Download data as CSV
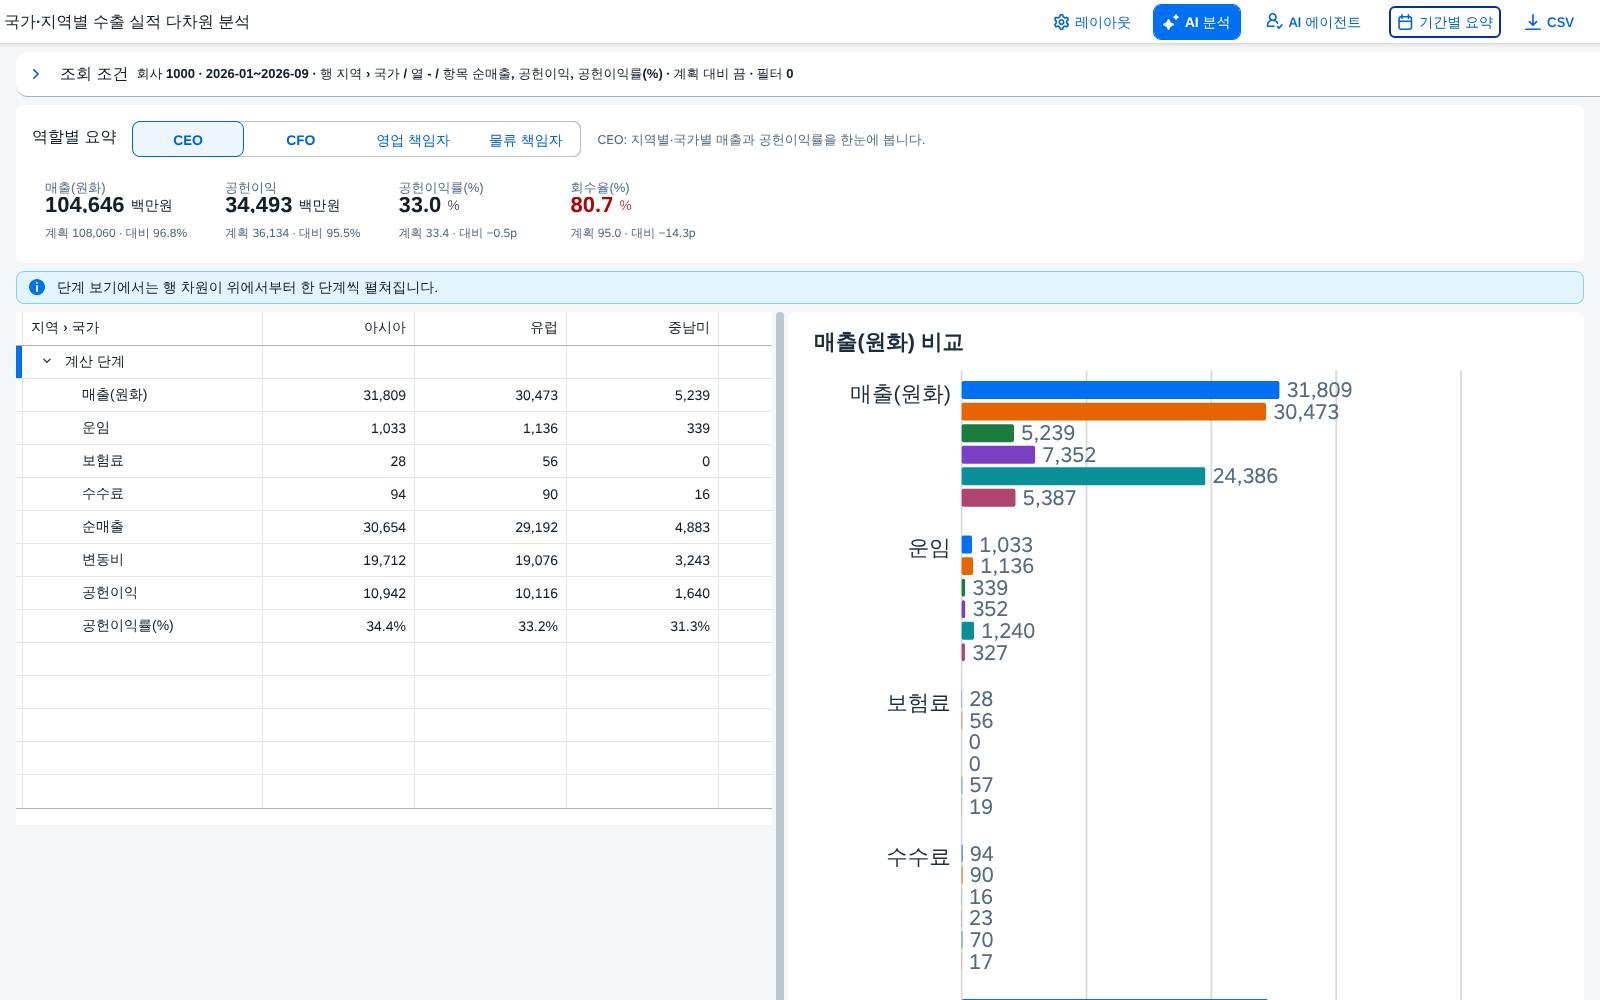The image size is (1600, 1000). click(x=1549, y=22)
